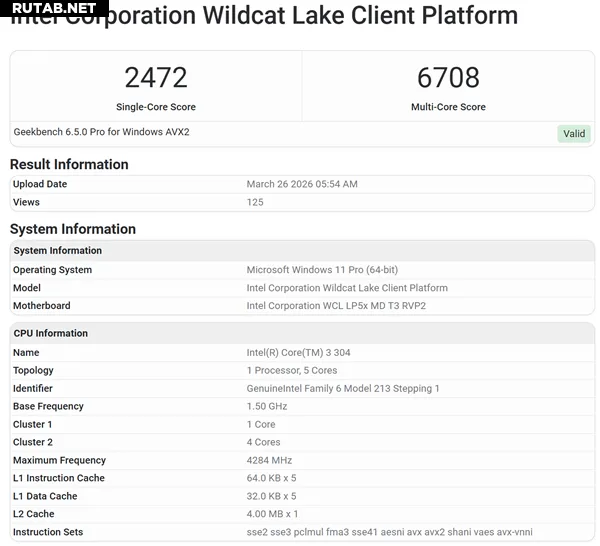Click Geekbench 6.5.0 Pro for Windows AVX2 text

[102, 132]
